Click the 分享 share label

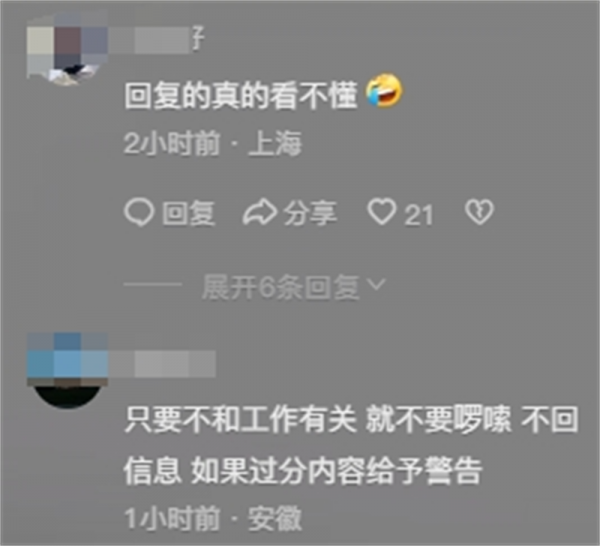310,213
